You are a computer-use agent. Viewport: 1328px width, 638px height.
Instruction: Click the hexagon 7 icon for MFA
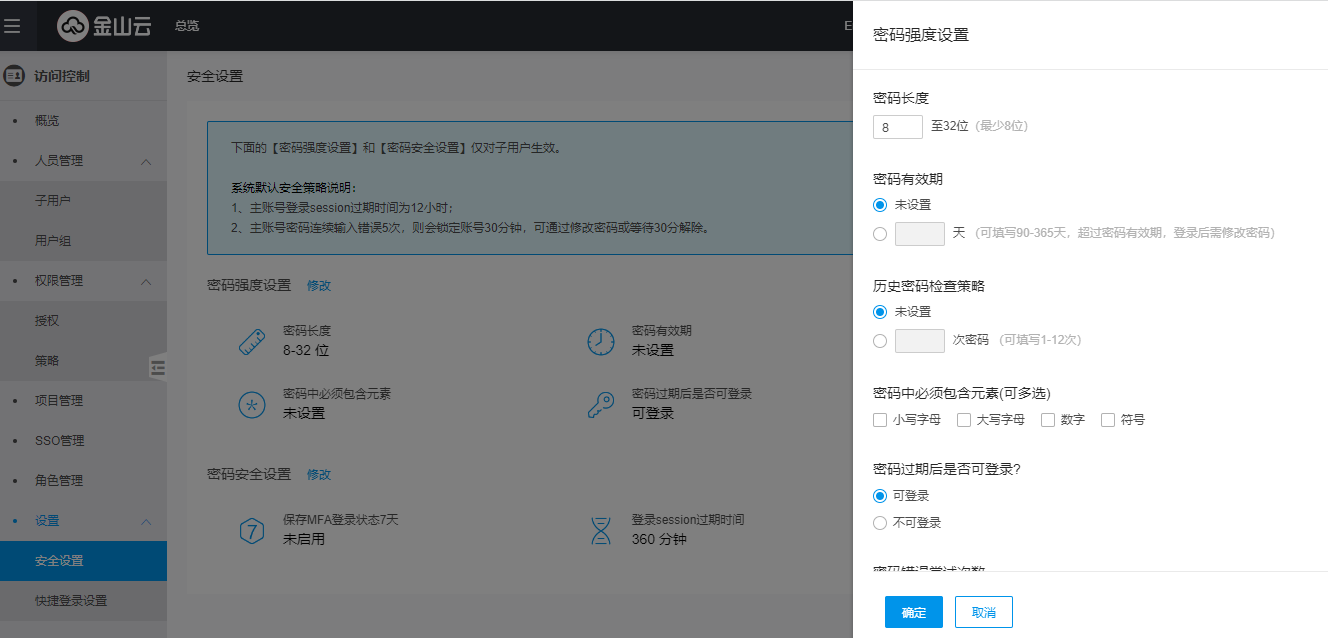[x=252, y=530]
